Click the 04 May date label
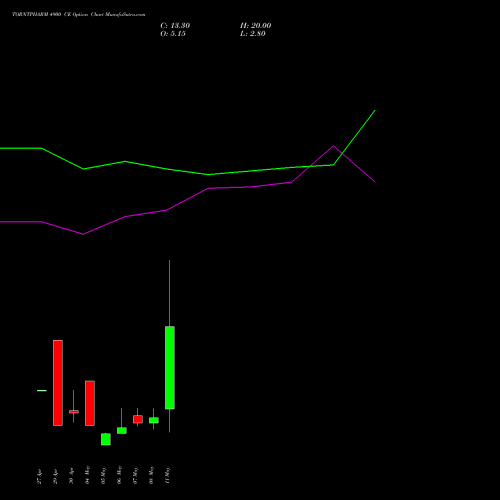The width and height of the screenshot is (500, 500). [87, 475]
